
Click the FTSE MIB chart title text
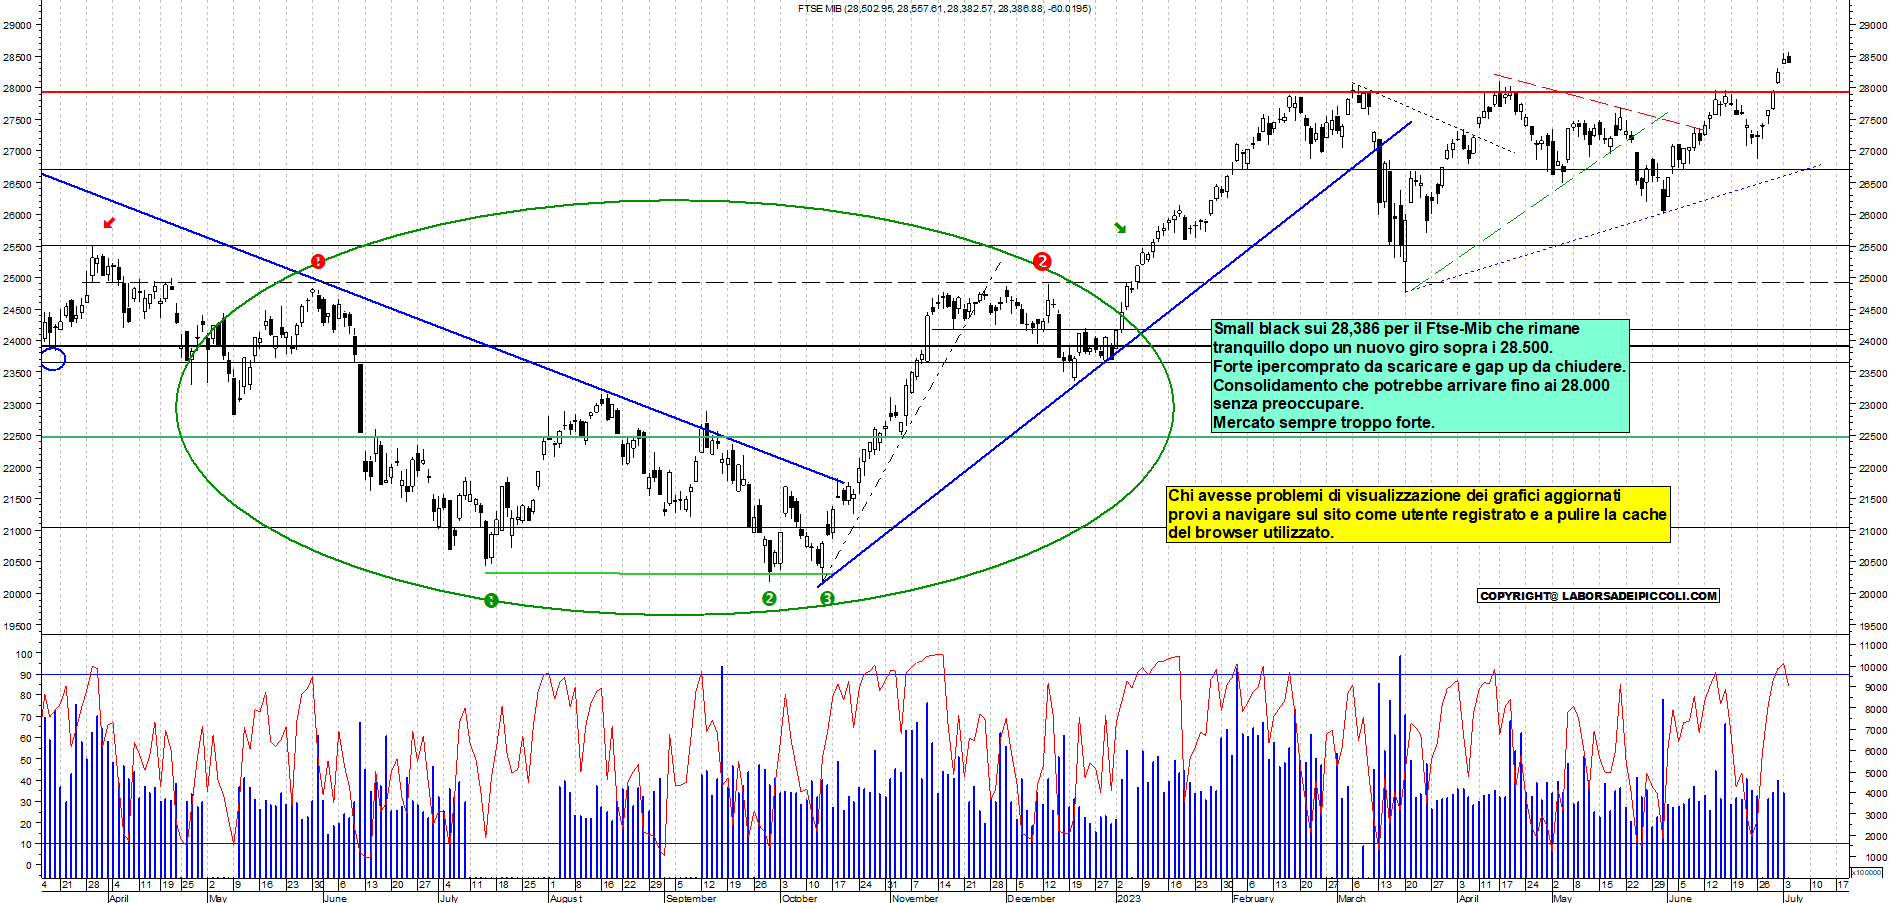944,8
